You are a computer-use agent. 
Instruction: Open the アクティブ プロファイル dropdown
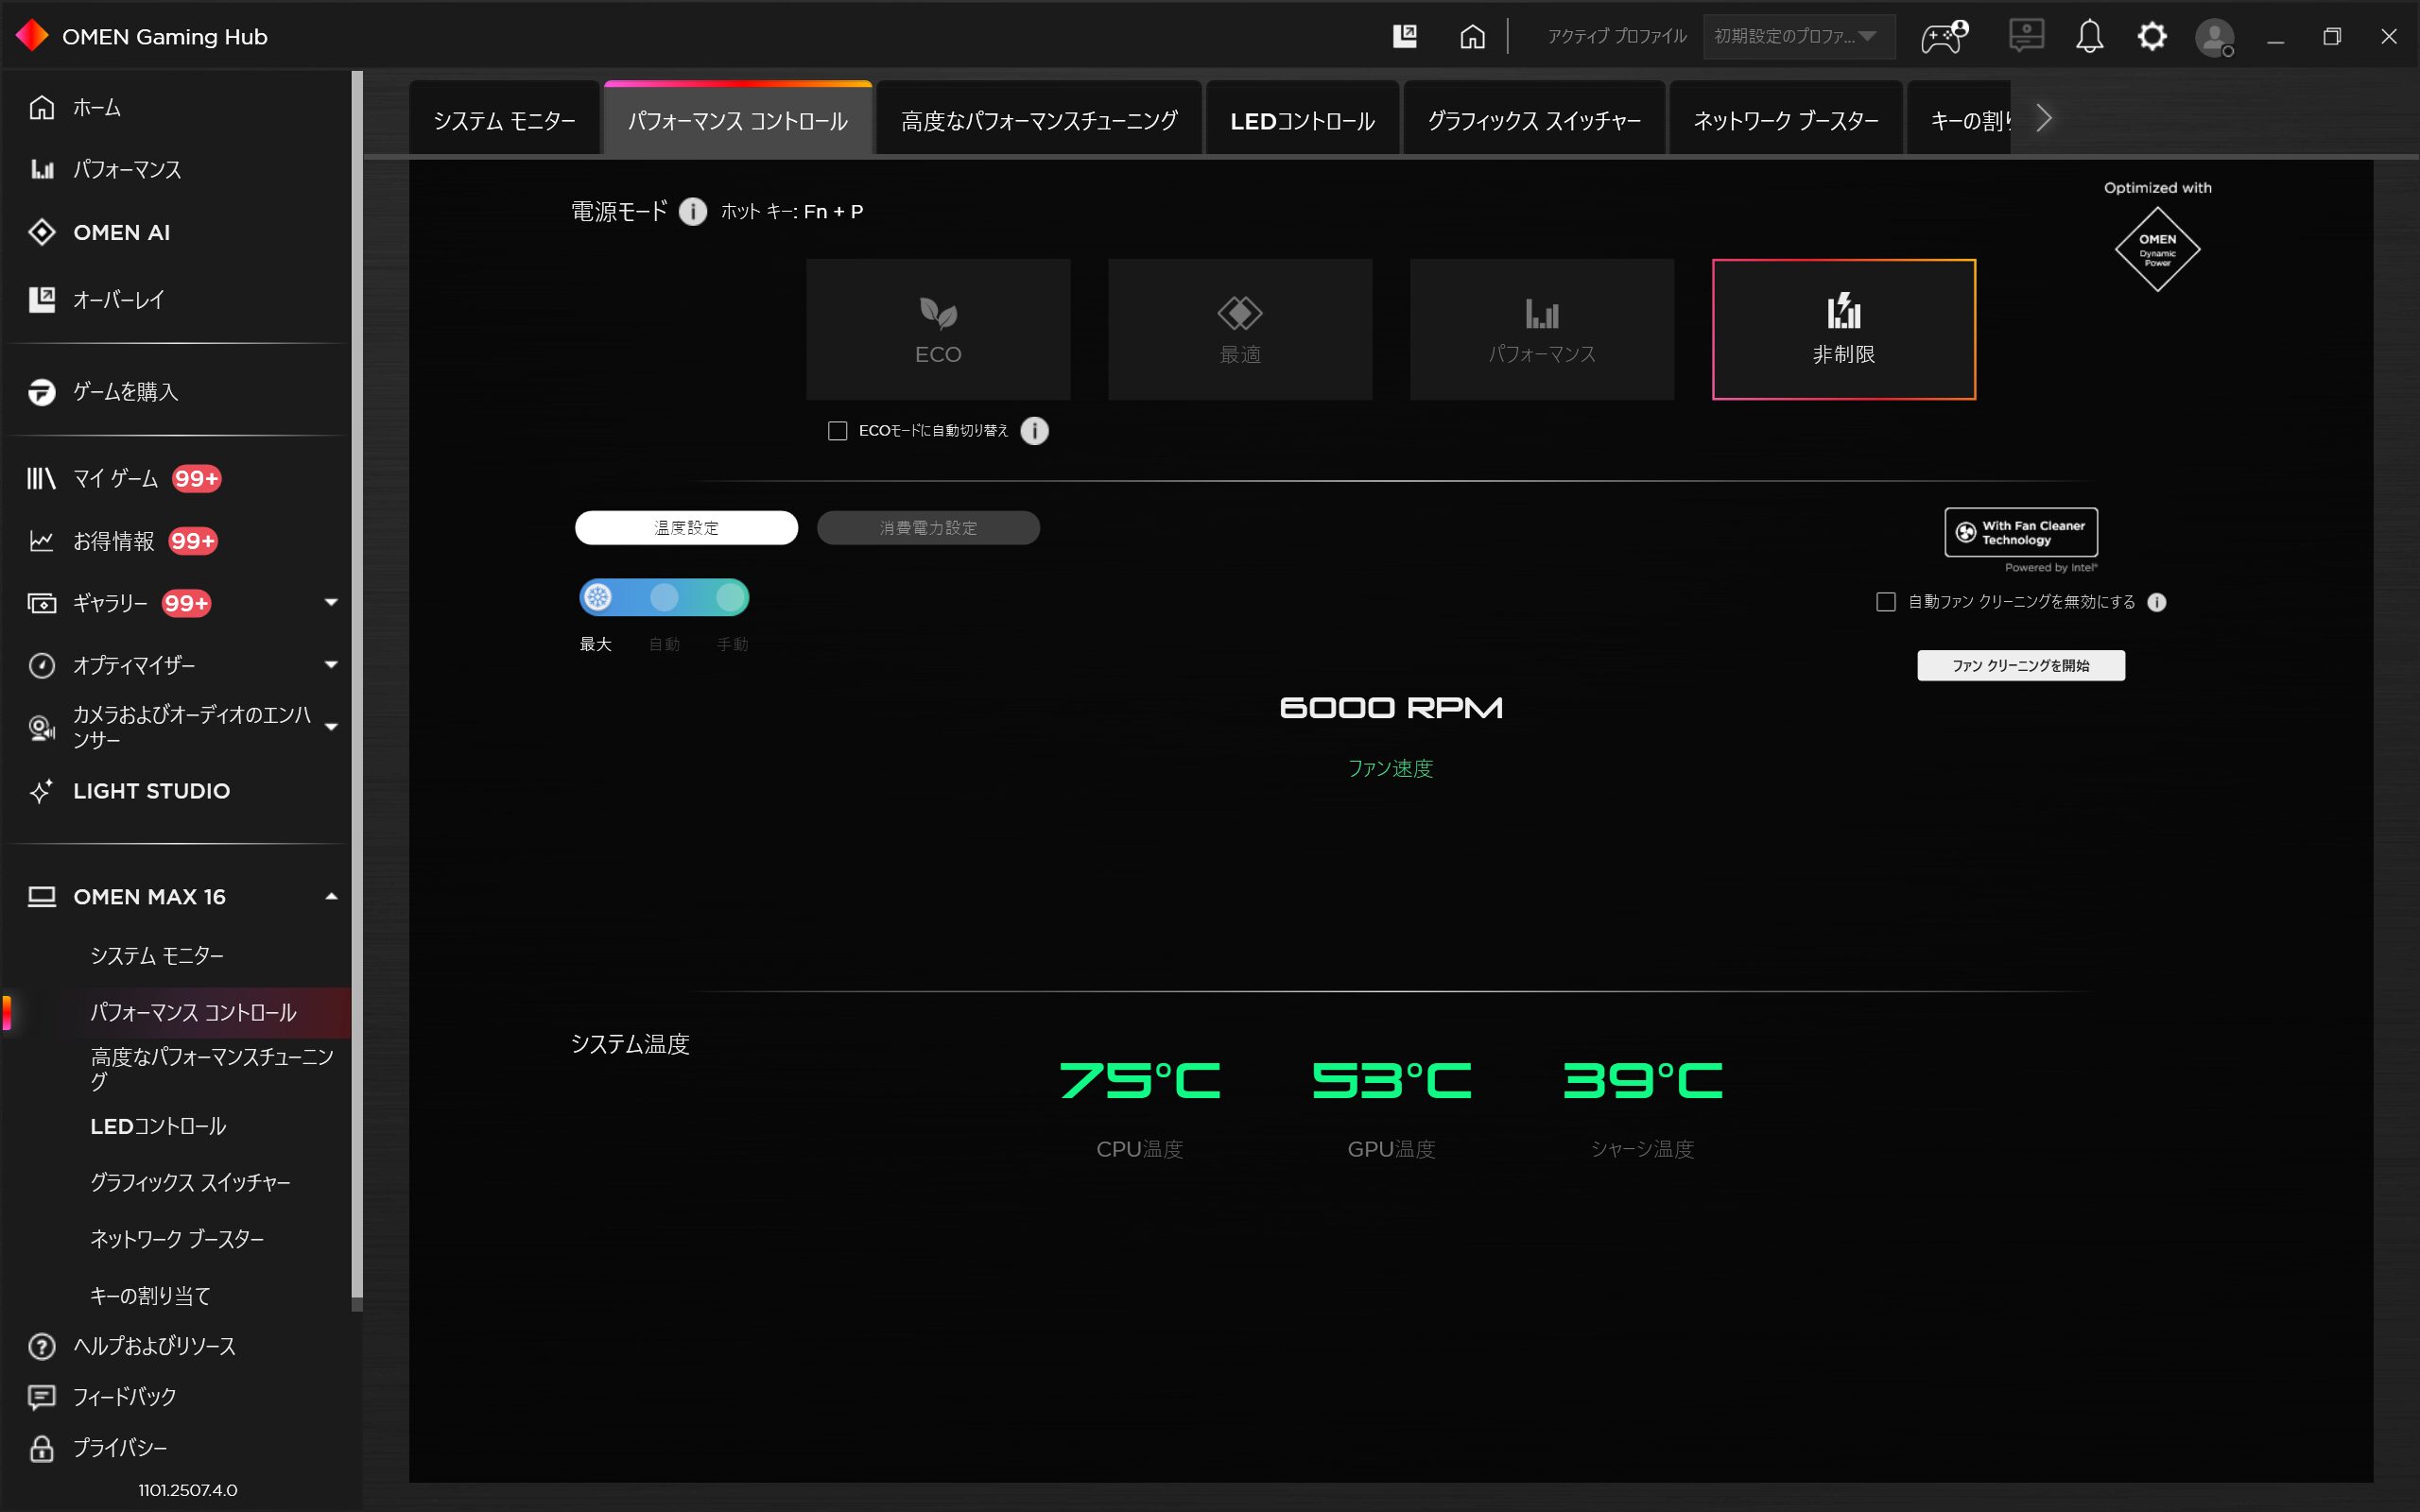point(1798,37)
